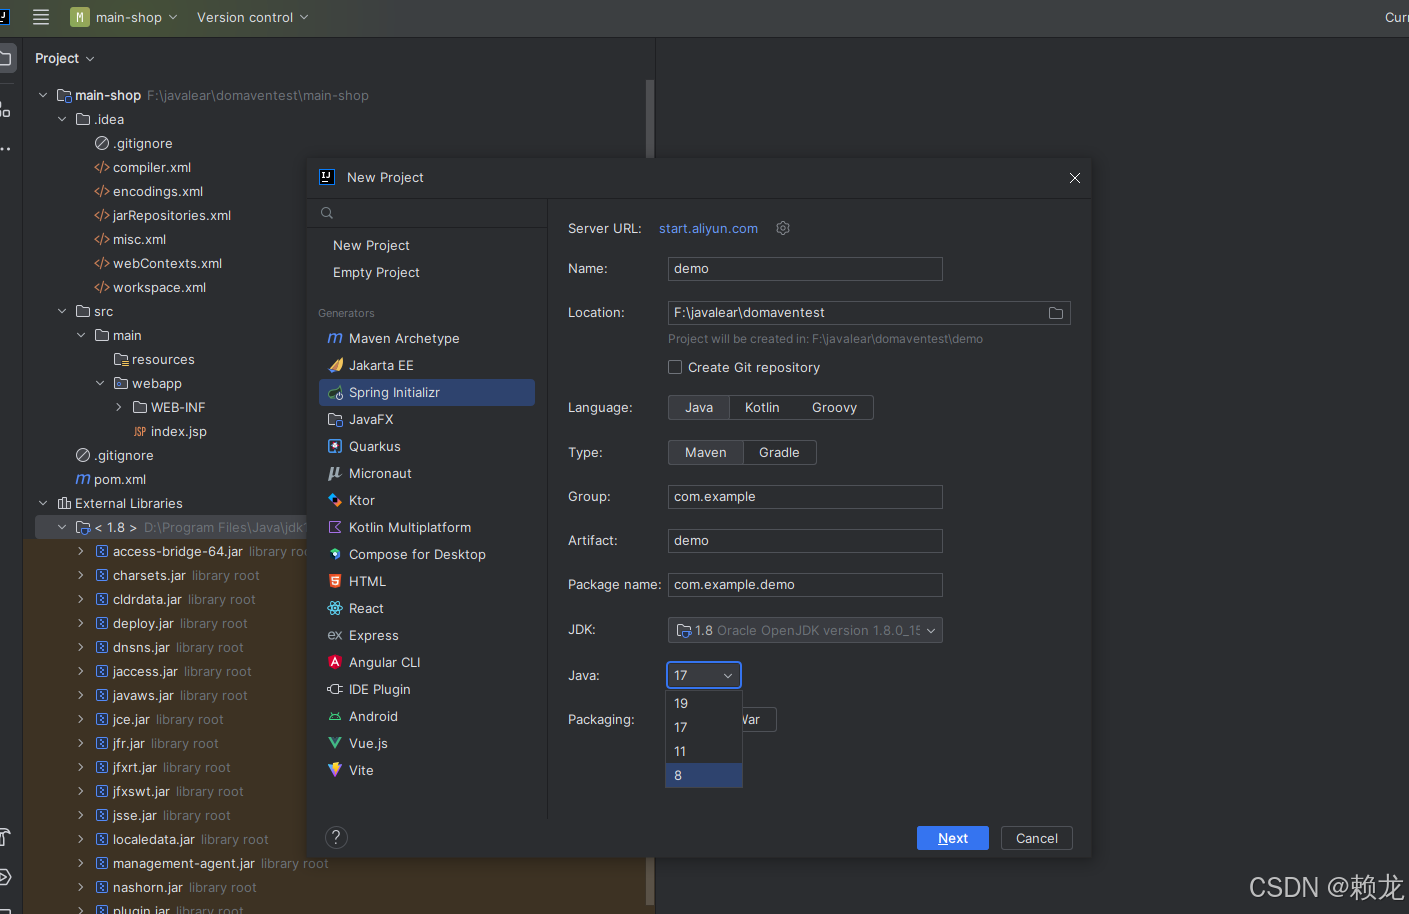Open the main hamburger menu

click(x=41, y=17)
